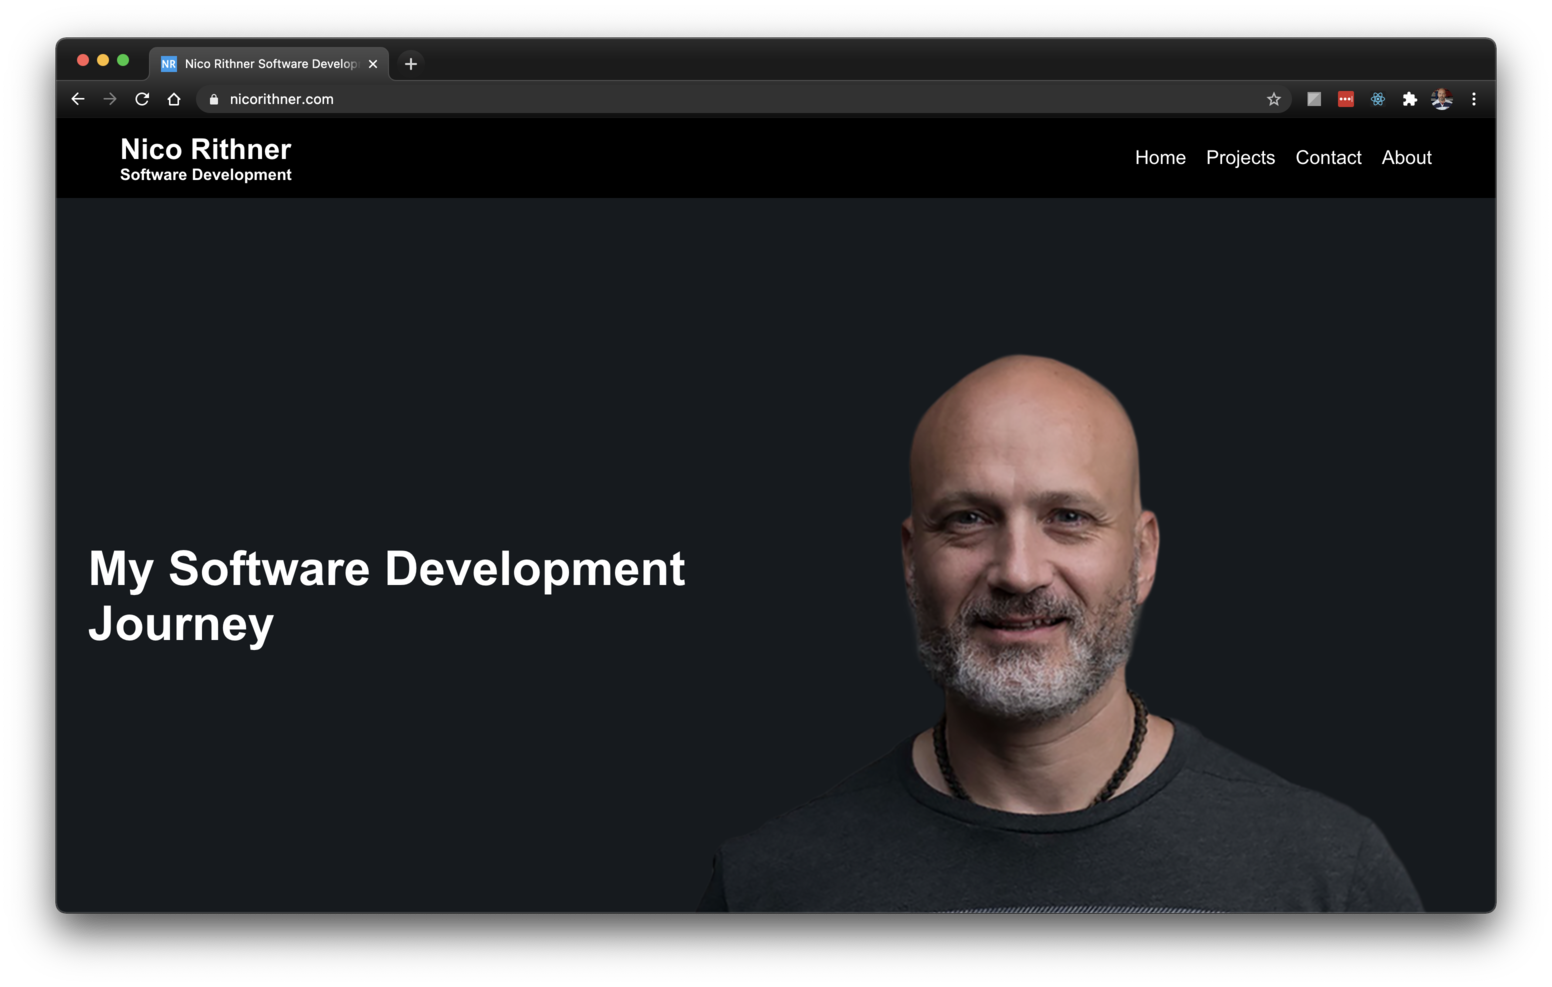1552x987 pixels.
Task: Open a new browser tab
Action: coord(410,63)
